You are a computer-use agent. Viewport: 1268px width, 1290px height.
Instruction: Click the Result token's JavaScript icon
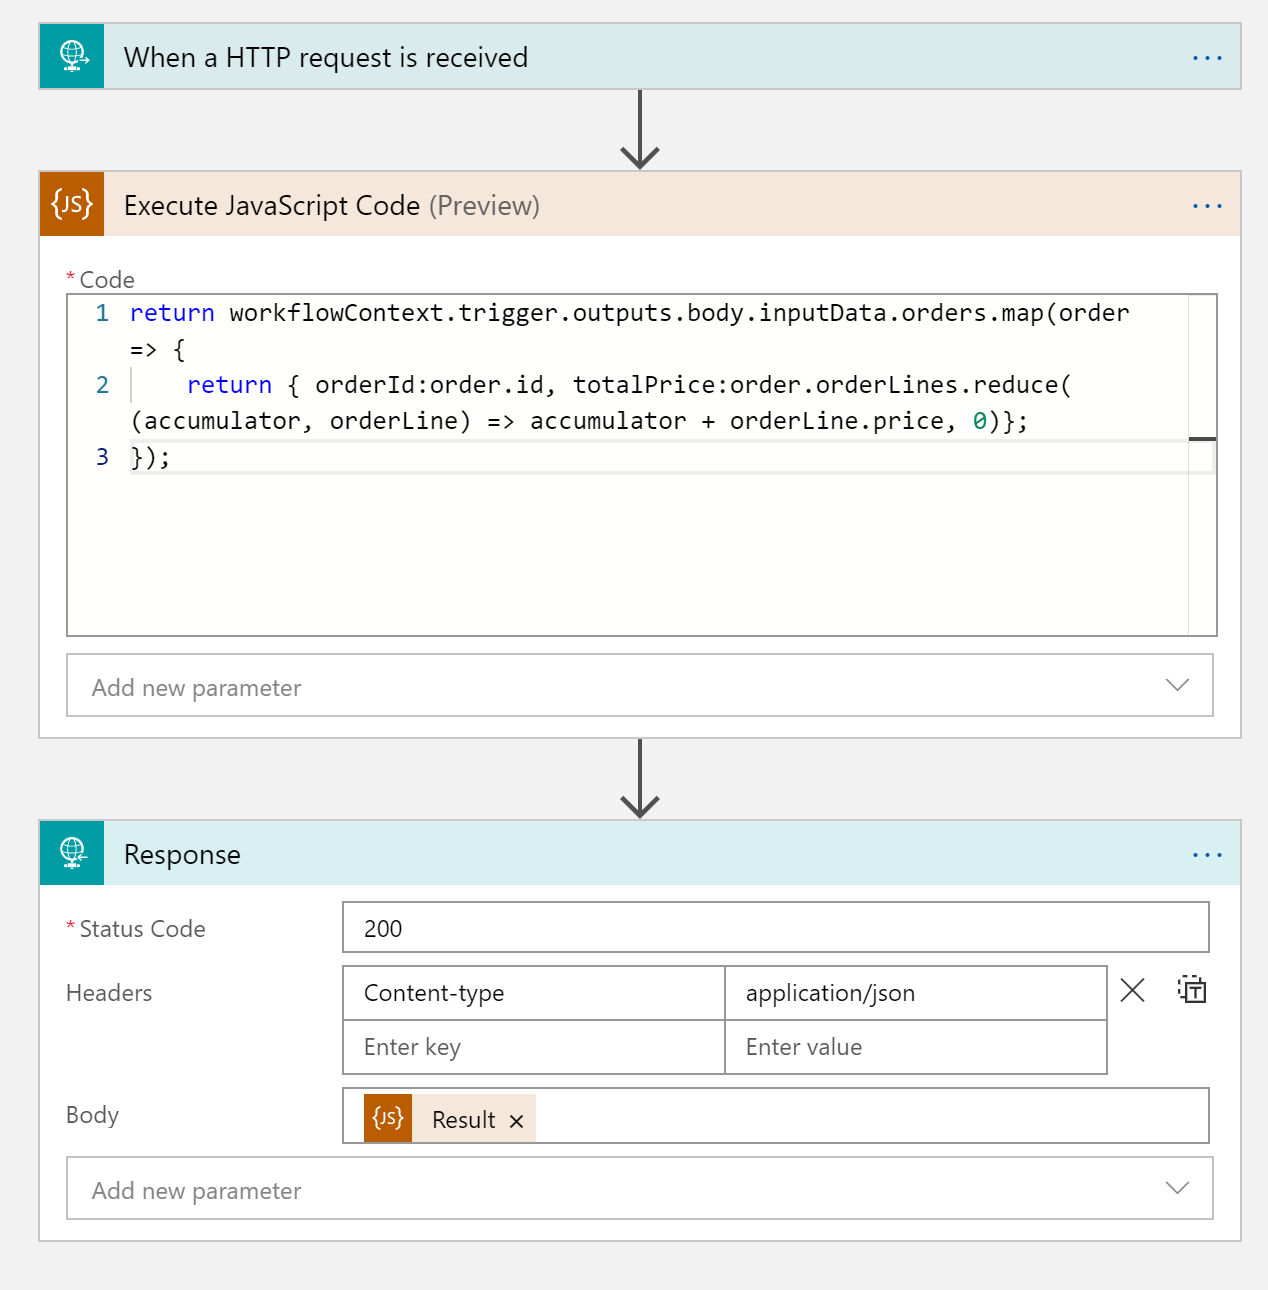[x=387, y=1118]
